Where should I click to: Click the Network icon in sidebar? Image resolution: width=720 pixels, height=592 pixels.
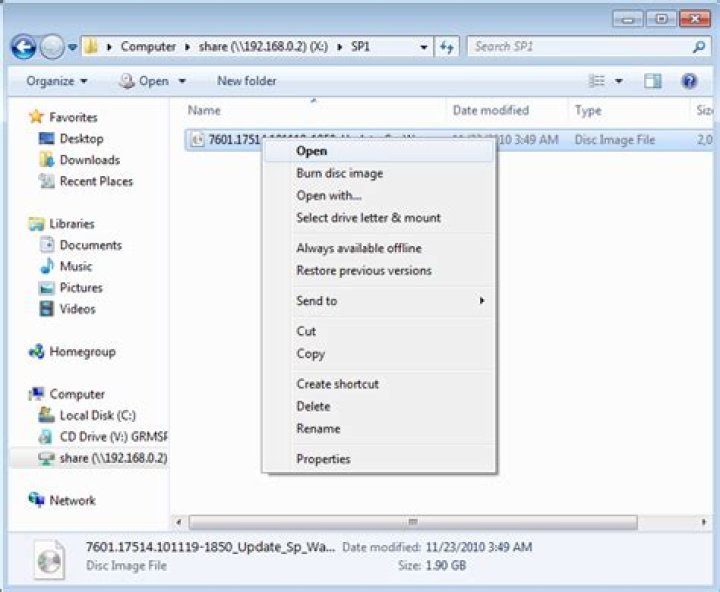point(37,500)
